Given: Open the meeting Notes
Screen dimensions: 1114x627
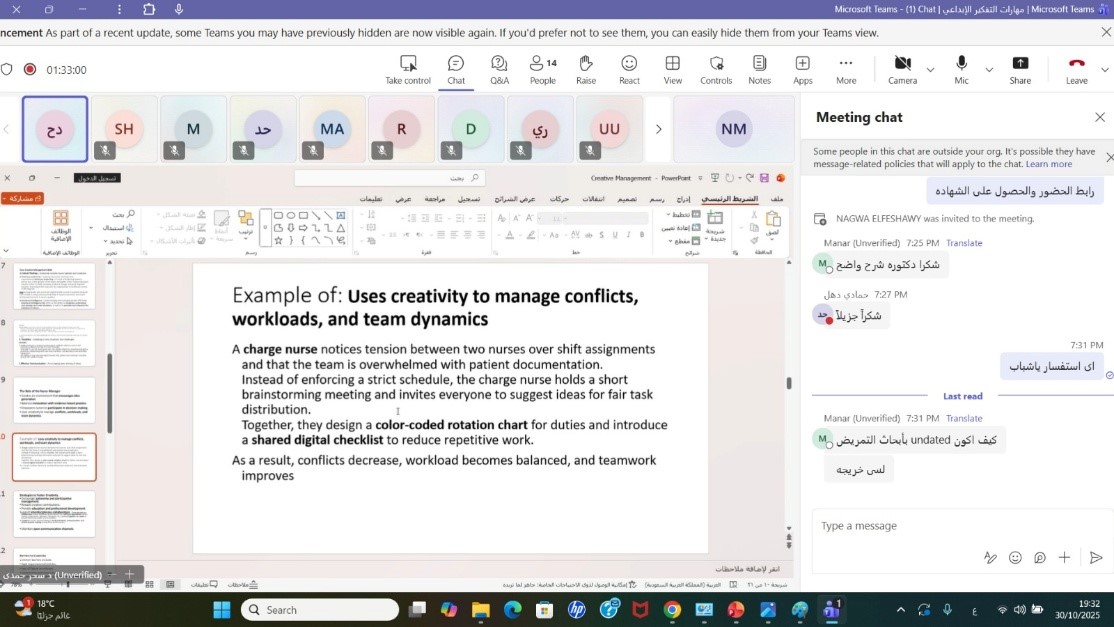Looking at the screenshot, I should click(x=759, y=69).
